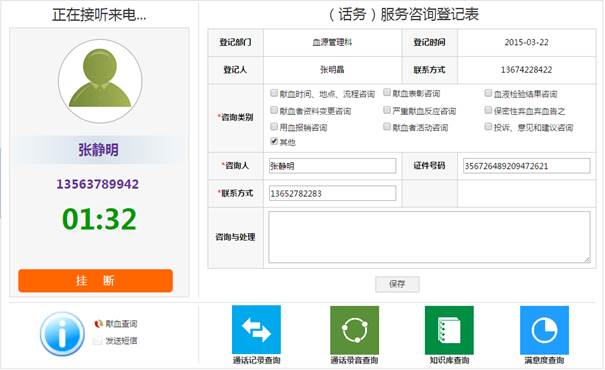The height and width of the screenshot is (370, 605).
Task: Focus the 咨询人 field containing 张静明
Action: (x=332, y=166)
